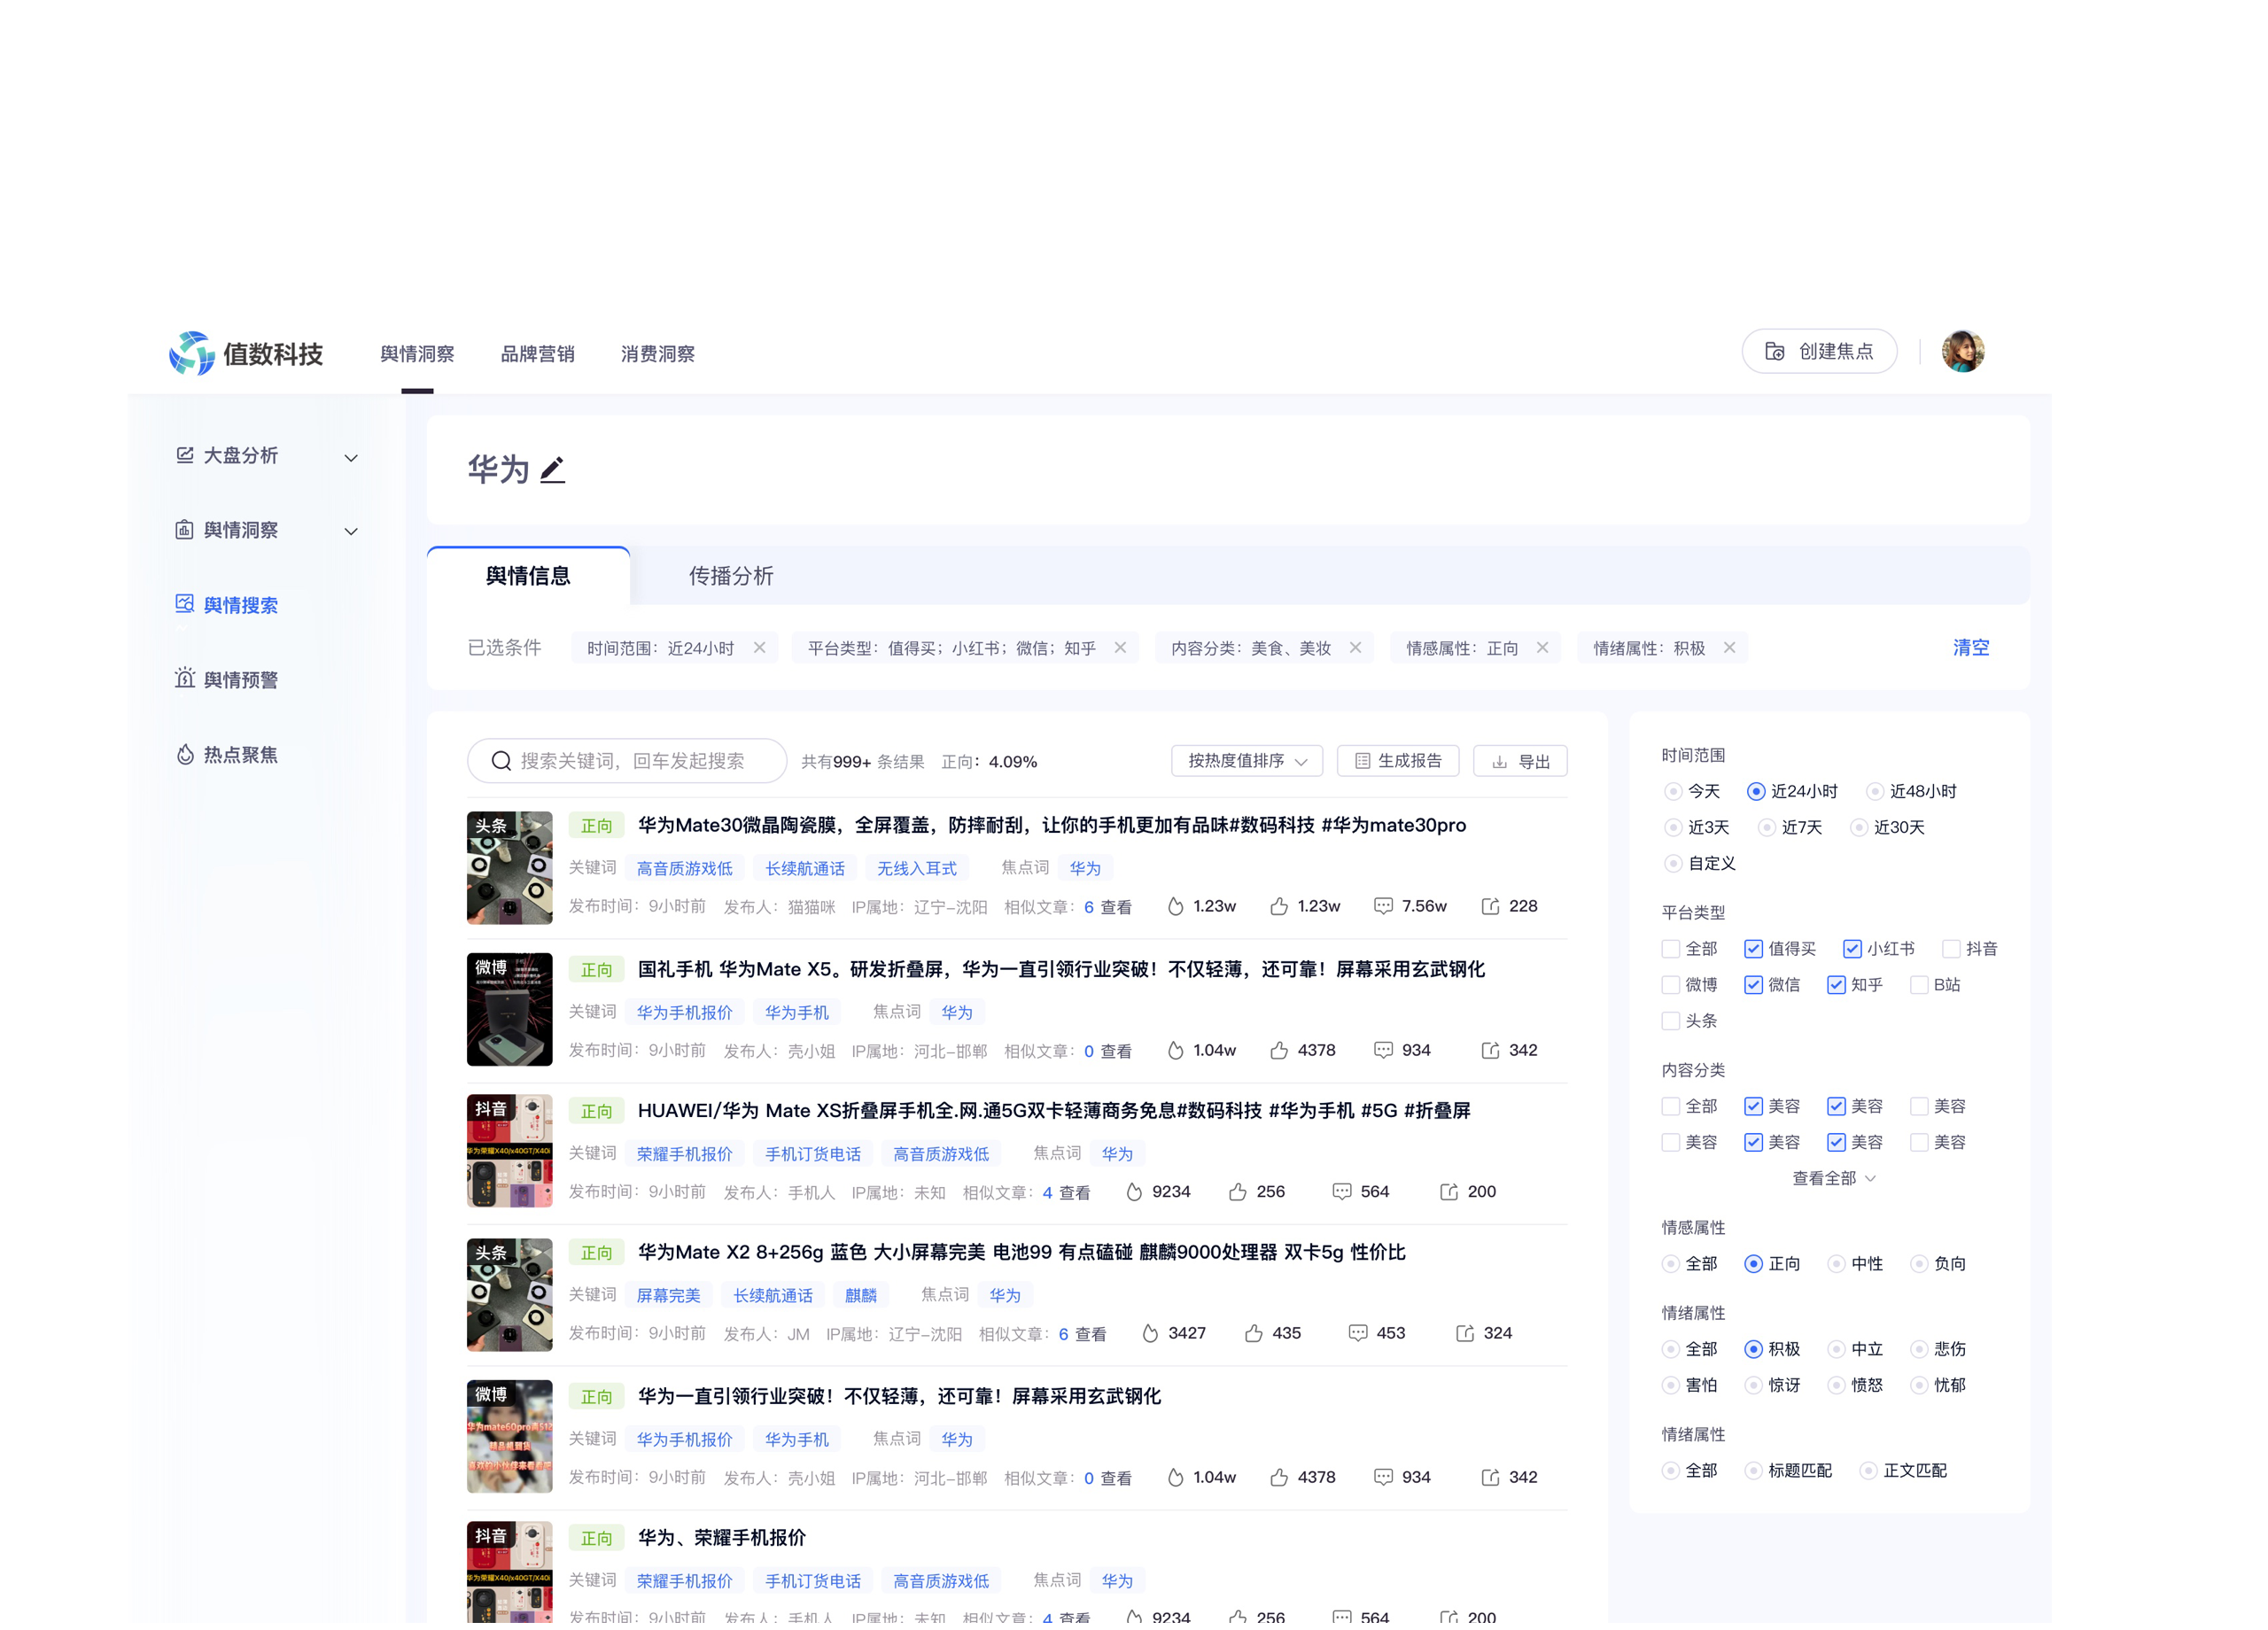Image resolution: width=2268 pixels, height=1630 pixels.
Task: Remove the 平台类型 filter tag
Action: point(1120,648)
